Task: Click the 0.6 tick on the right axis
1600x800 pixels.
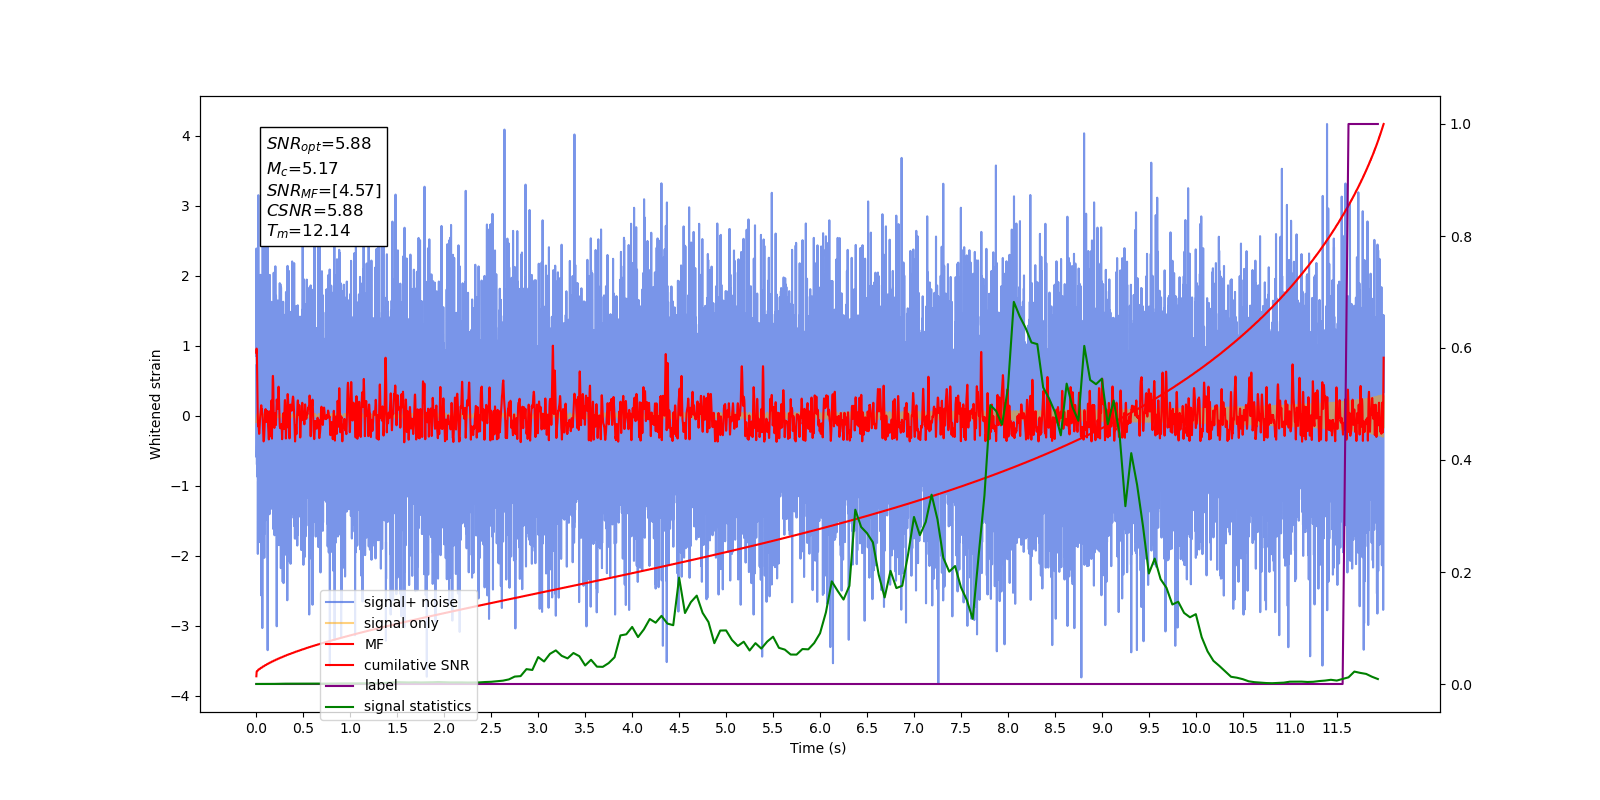Action: tap(1461, 348)
